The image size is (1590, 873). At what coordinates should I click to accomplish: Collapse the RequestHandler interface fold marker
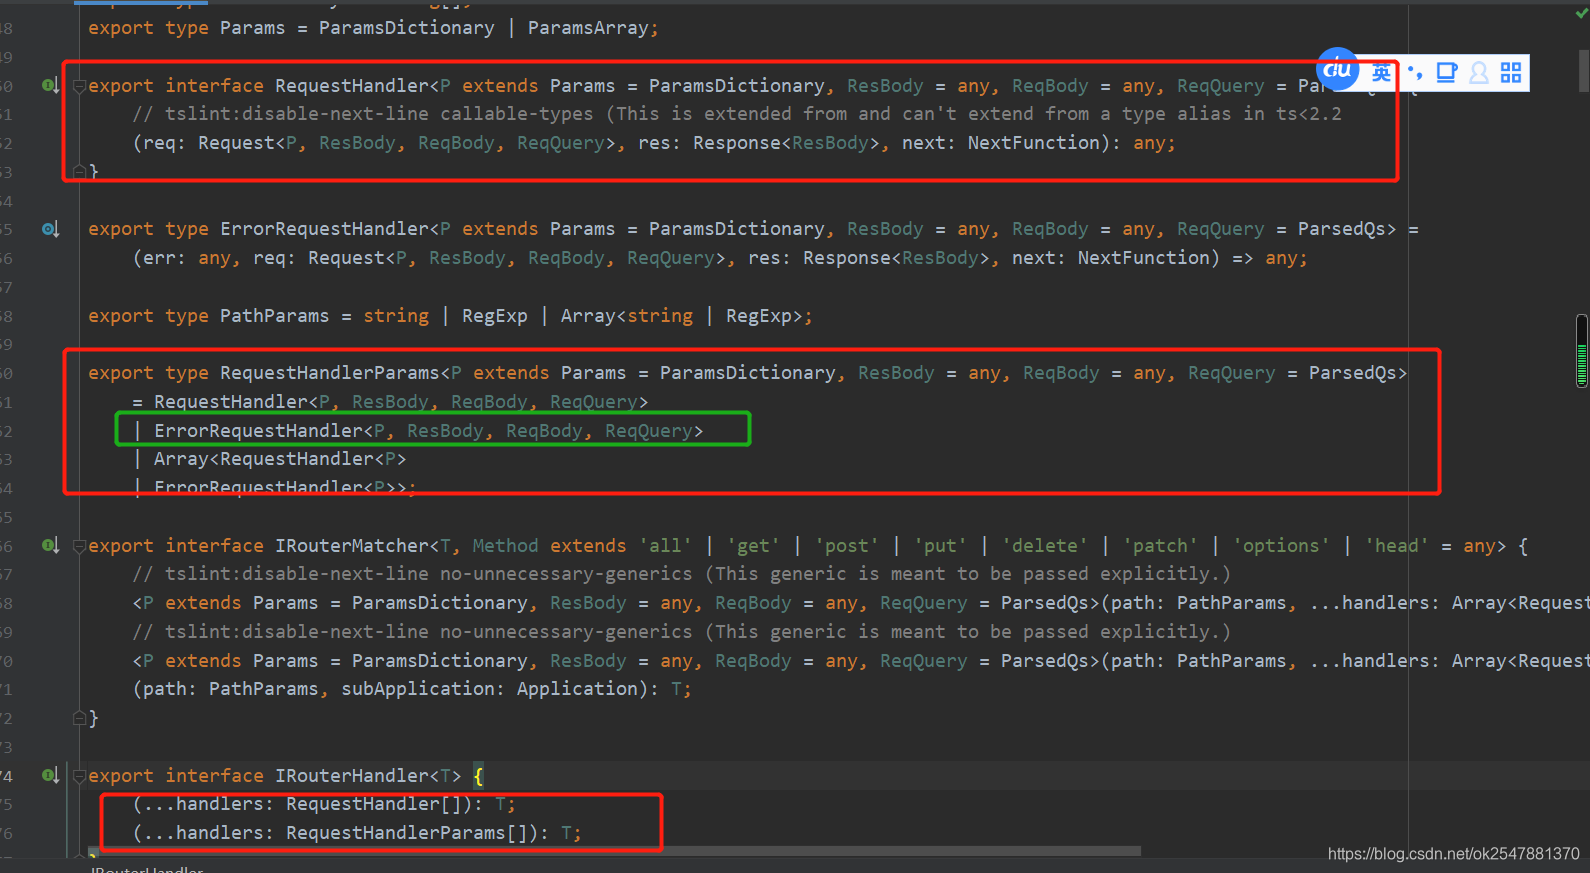pyautogui.click(x=79, y=86)
